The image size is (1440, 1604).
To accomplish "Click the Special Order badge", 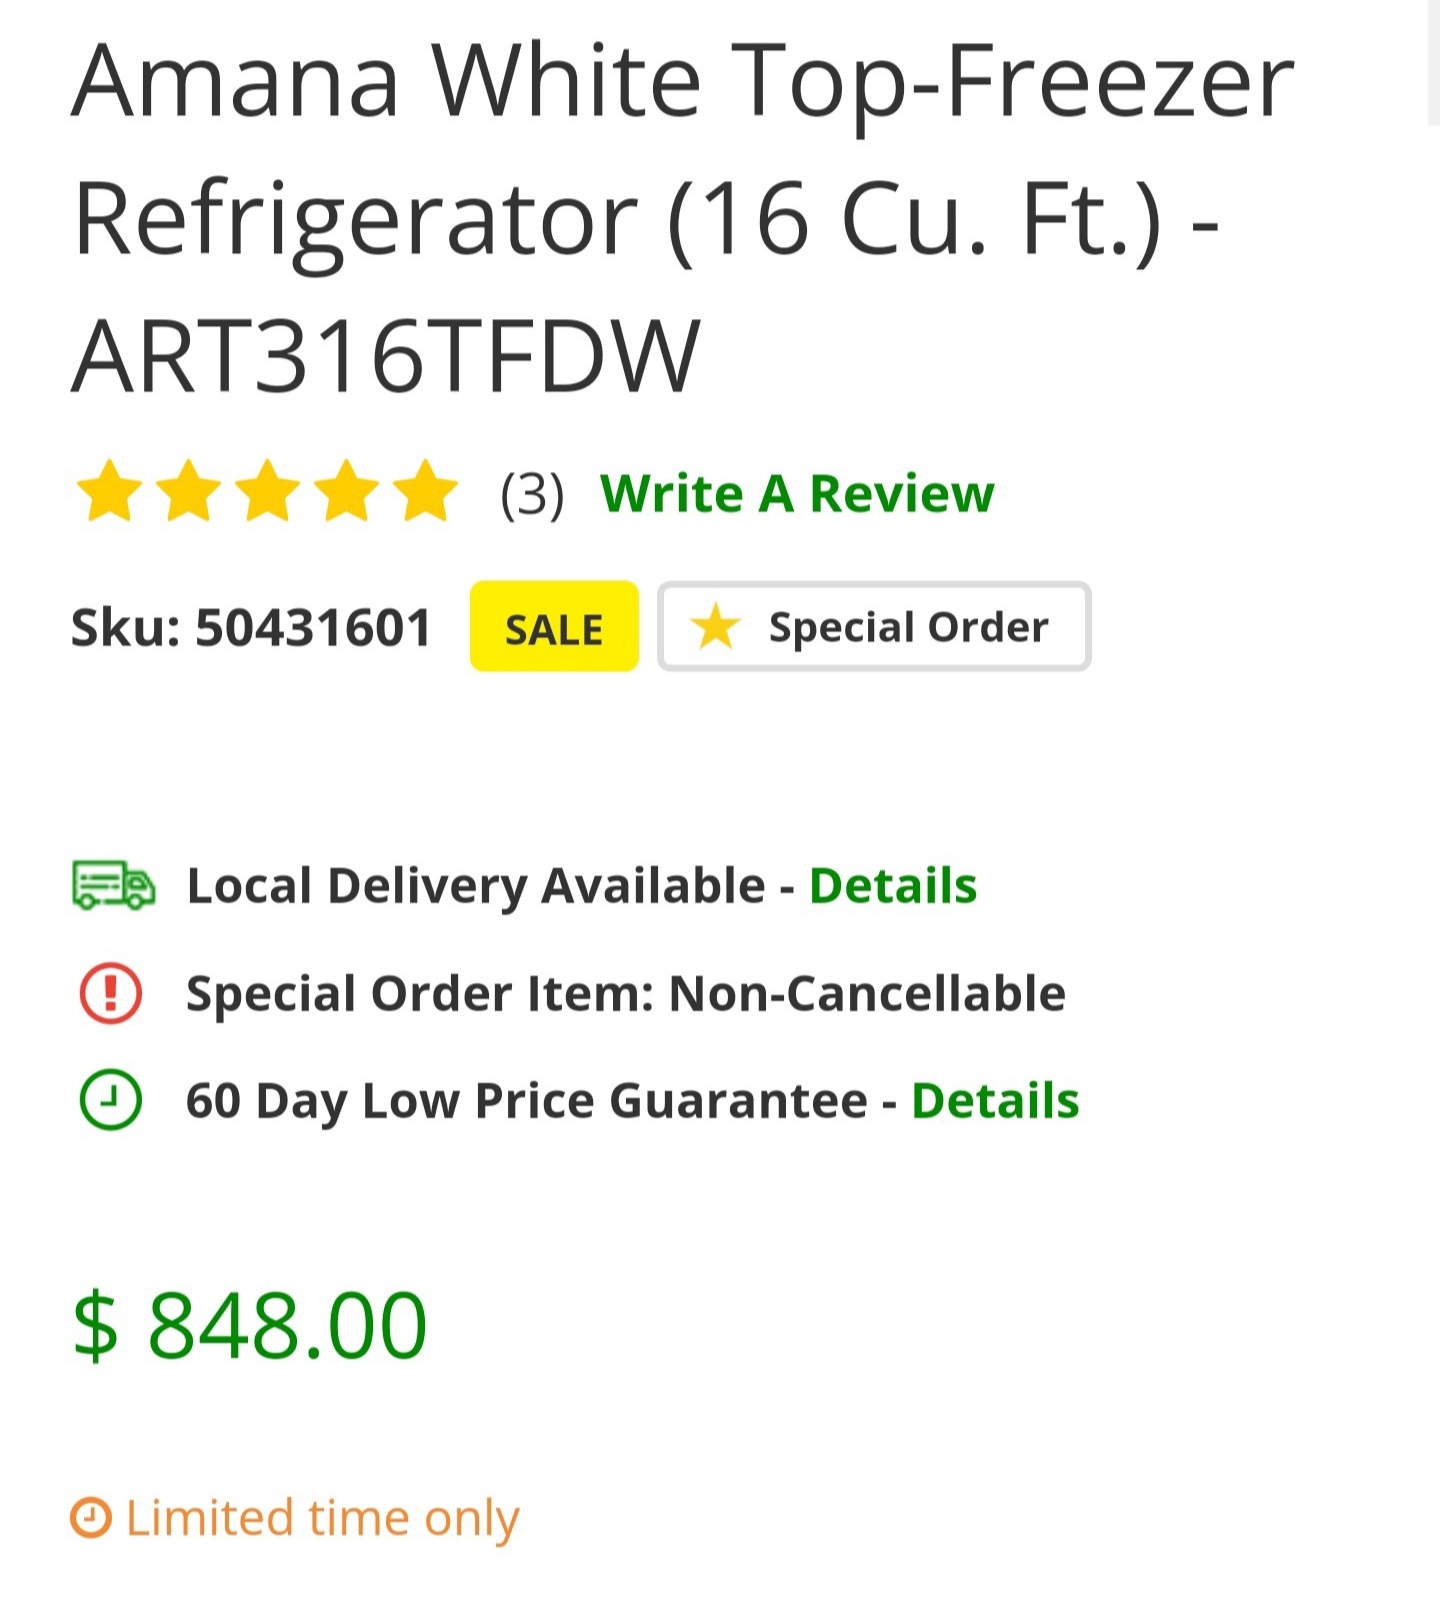I will point(874,626).
